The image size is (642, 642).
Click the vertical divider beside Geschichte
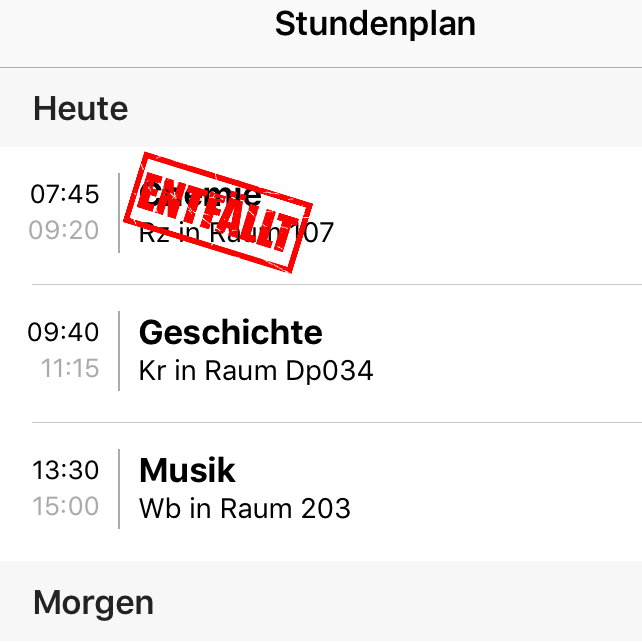pyautogui.click(x=119, y=350)
